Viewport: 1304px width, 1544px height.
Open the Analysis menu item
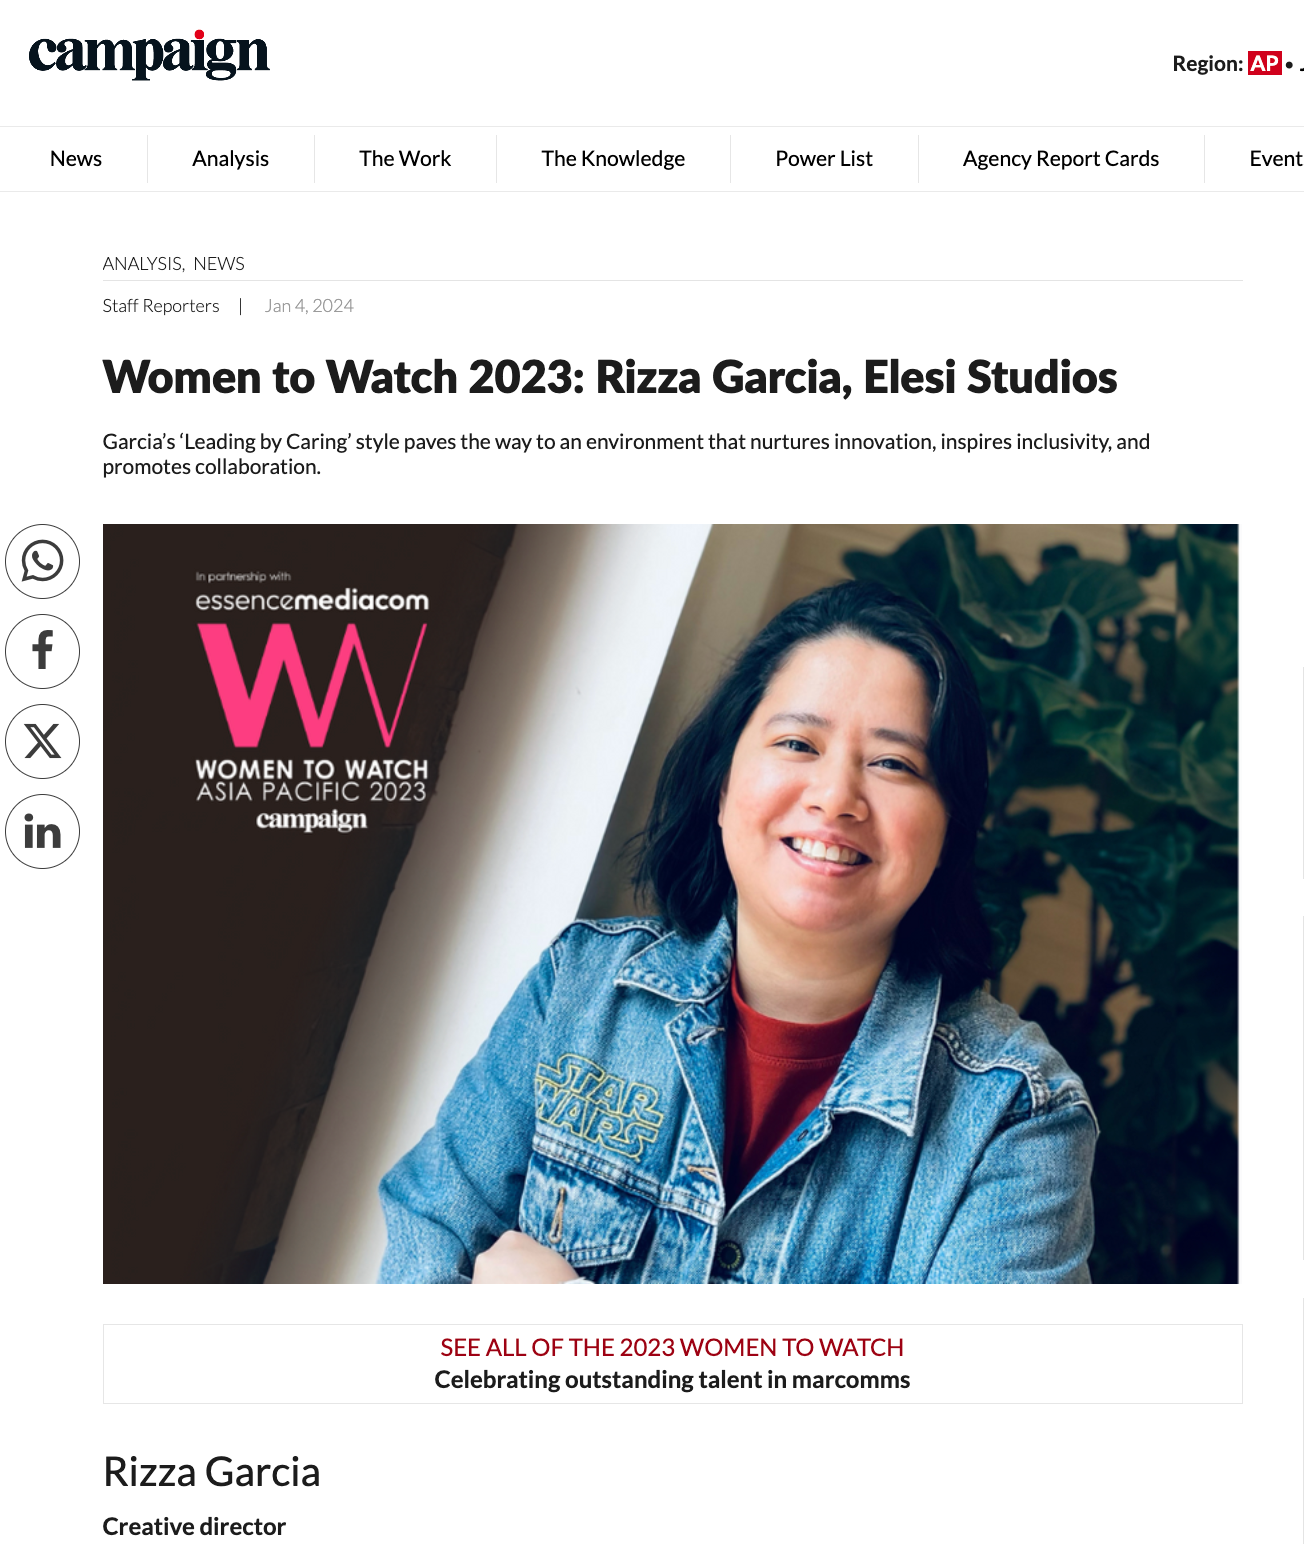coord(230,159)
